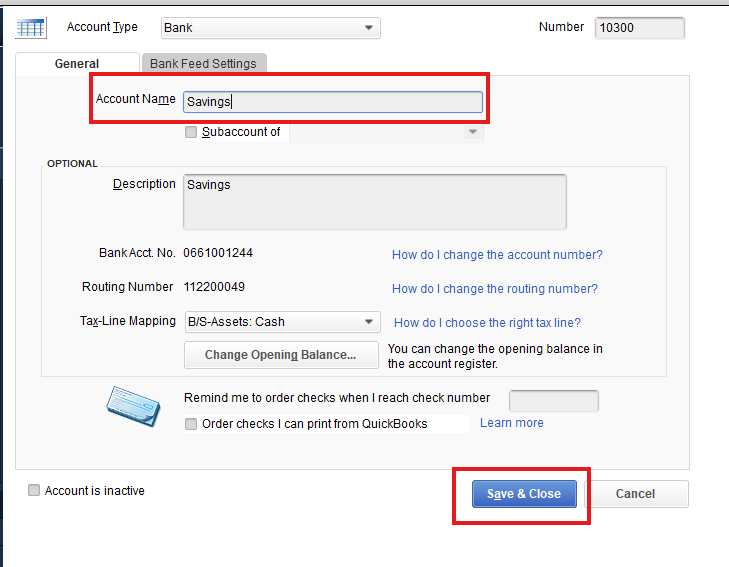Click the Save & Close button

[524, 494]
